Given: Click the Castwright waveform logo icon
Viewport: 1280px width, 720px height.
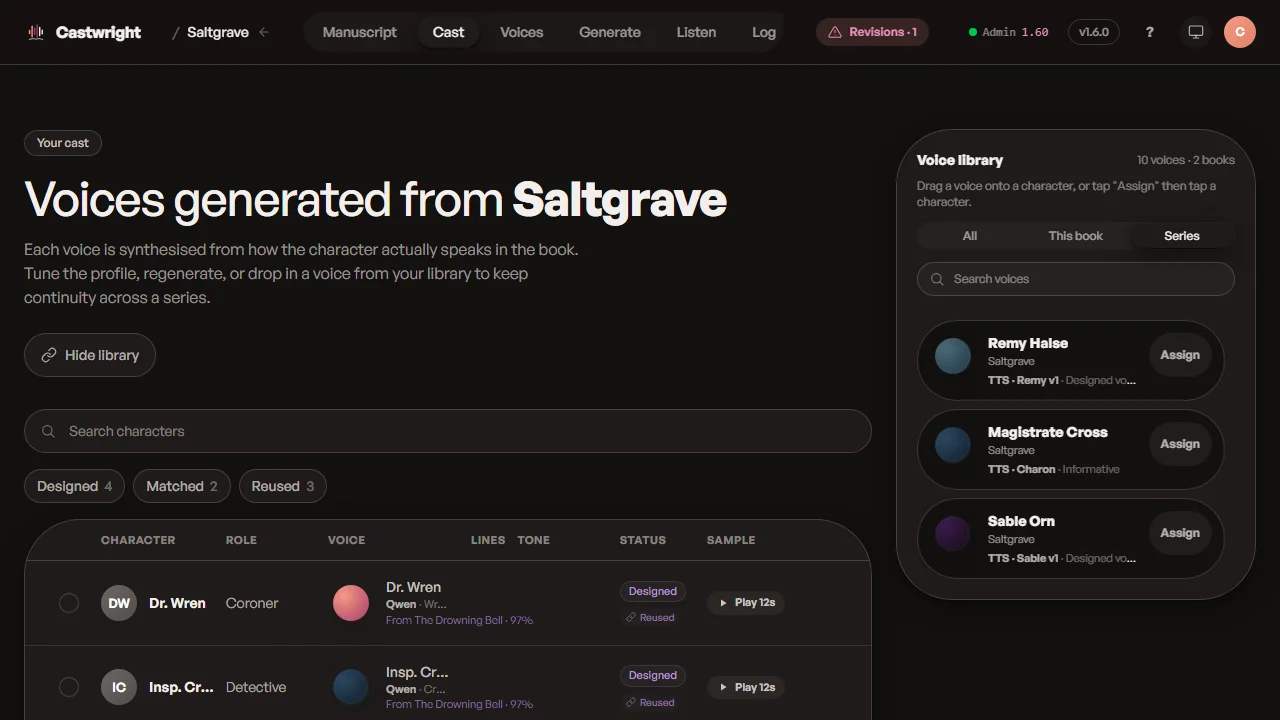Looking at the screenshot, I should pyautogui.click(x=36, y=32).
